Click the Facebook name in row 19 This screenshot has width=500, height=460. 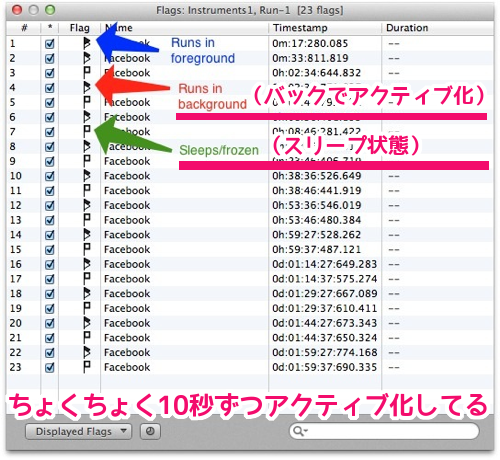pos(127,308)
